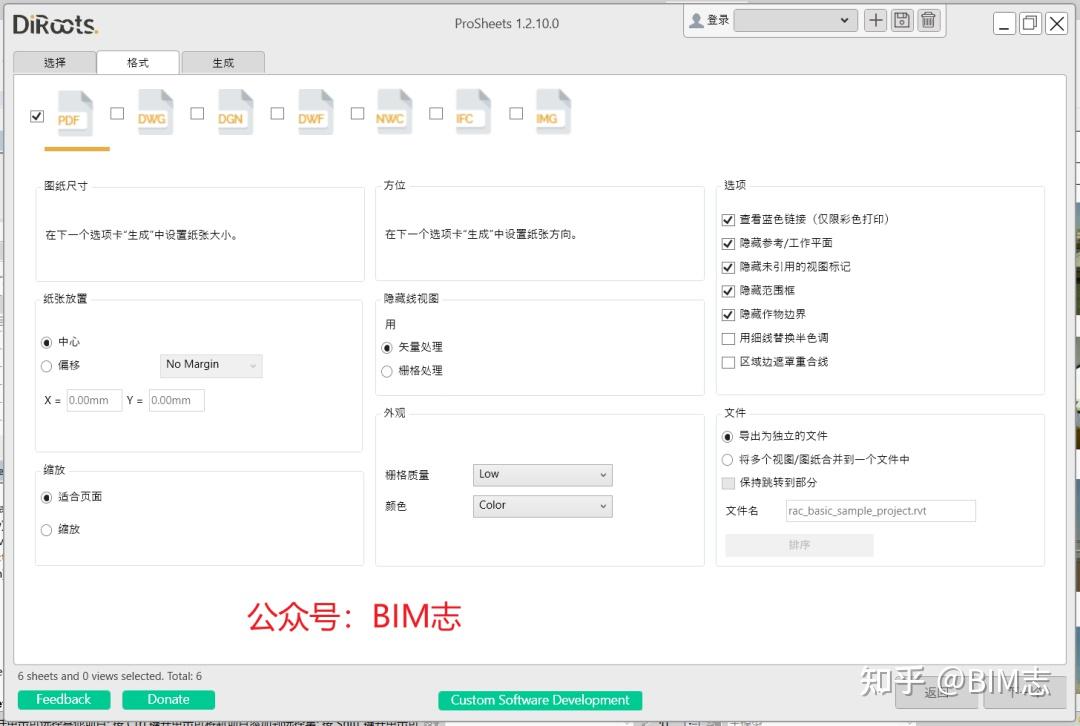Switch to the 生成 tab
The height and width of the screenshot is (726, 1080).
click(x=222, y=62)
